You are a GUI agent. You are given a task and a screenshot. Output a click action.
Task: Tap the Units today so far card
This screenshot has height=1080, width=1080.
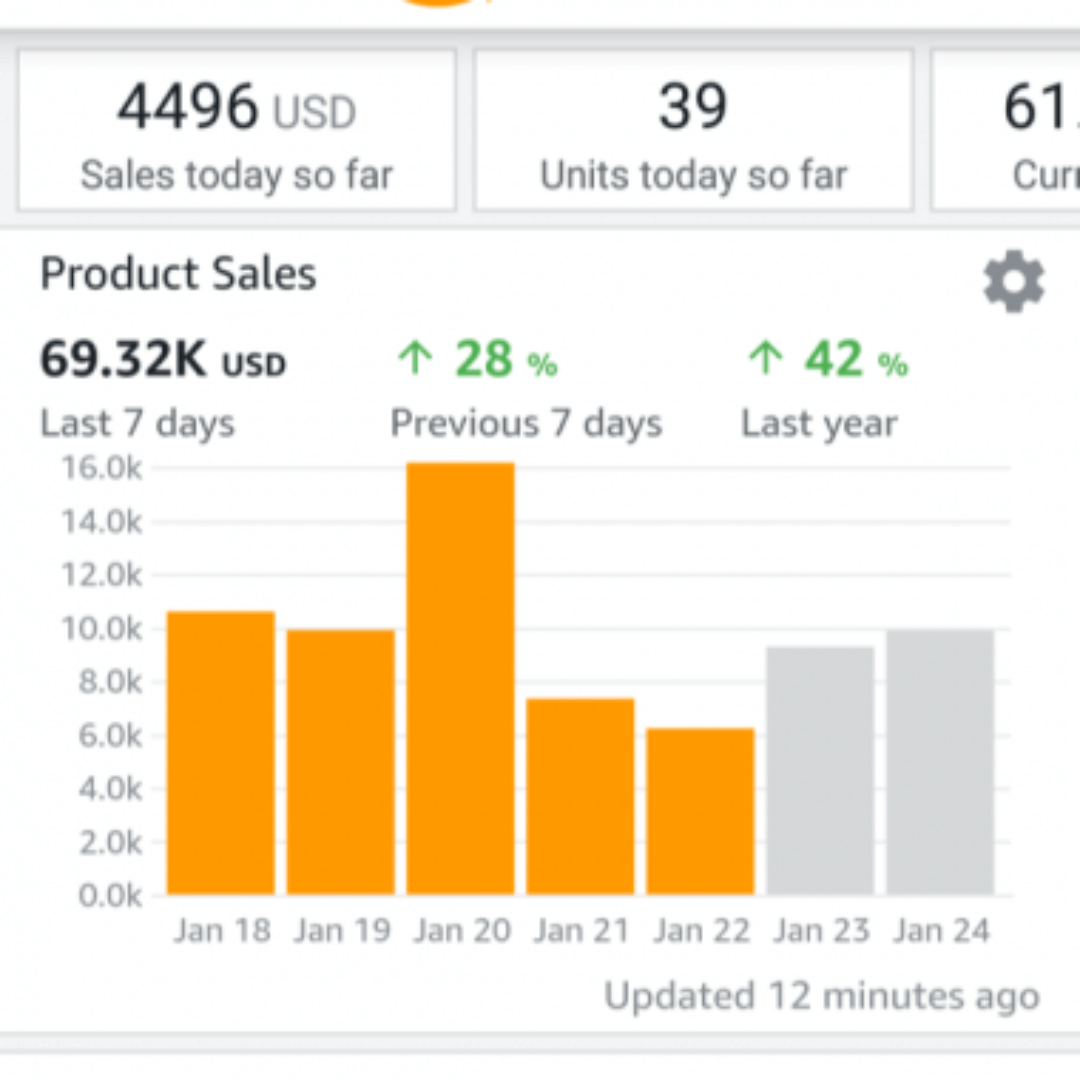pyautogui.click(x=693, y=131)
